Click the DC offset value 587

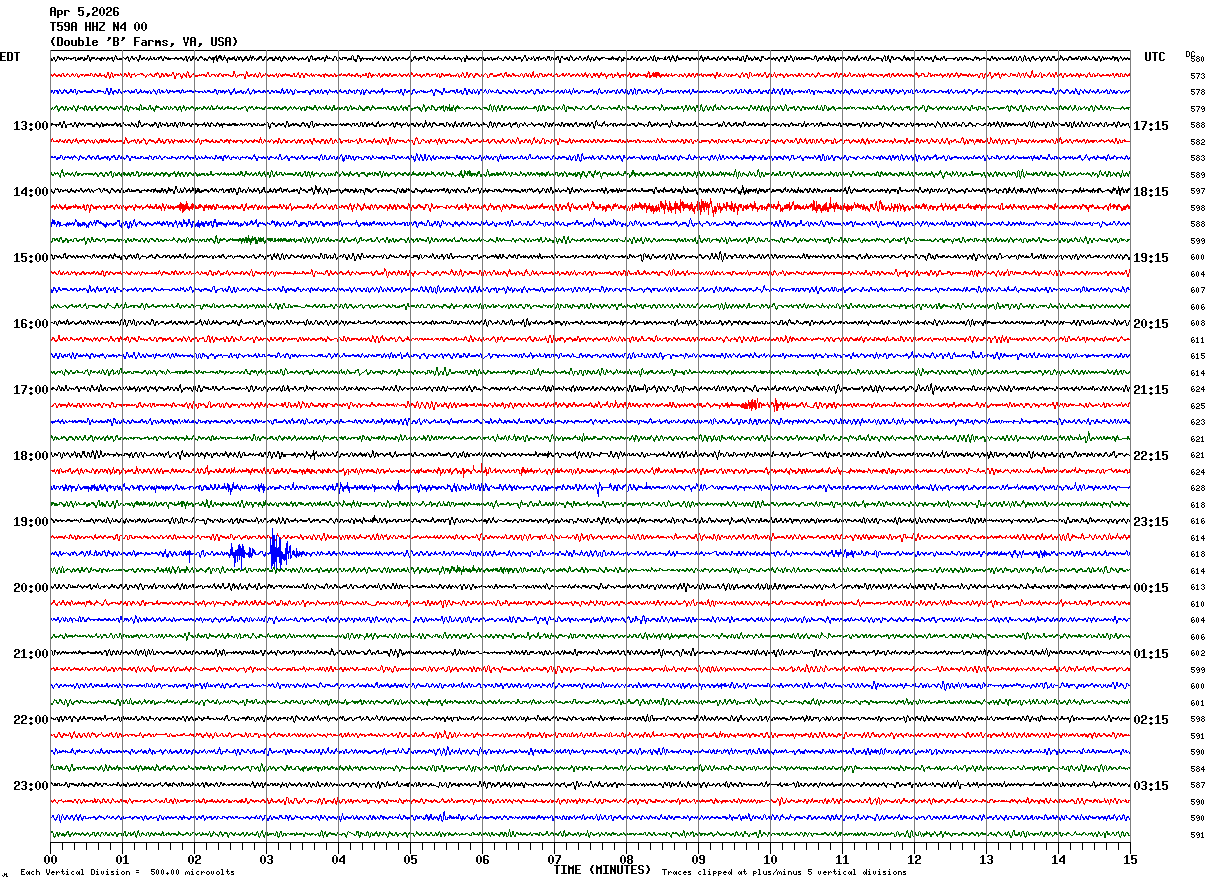pyautogui.click(x=1197, y=785)
